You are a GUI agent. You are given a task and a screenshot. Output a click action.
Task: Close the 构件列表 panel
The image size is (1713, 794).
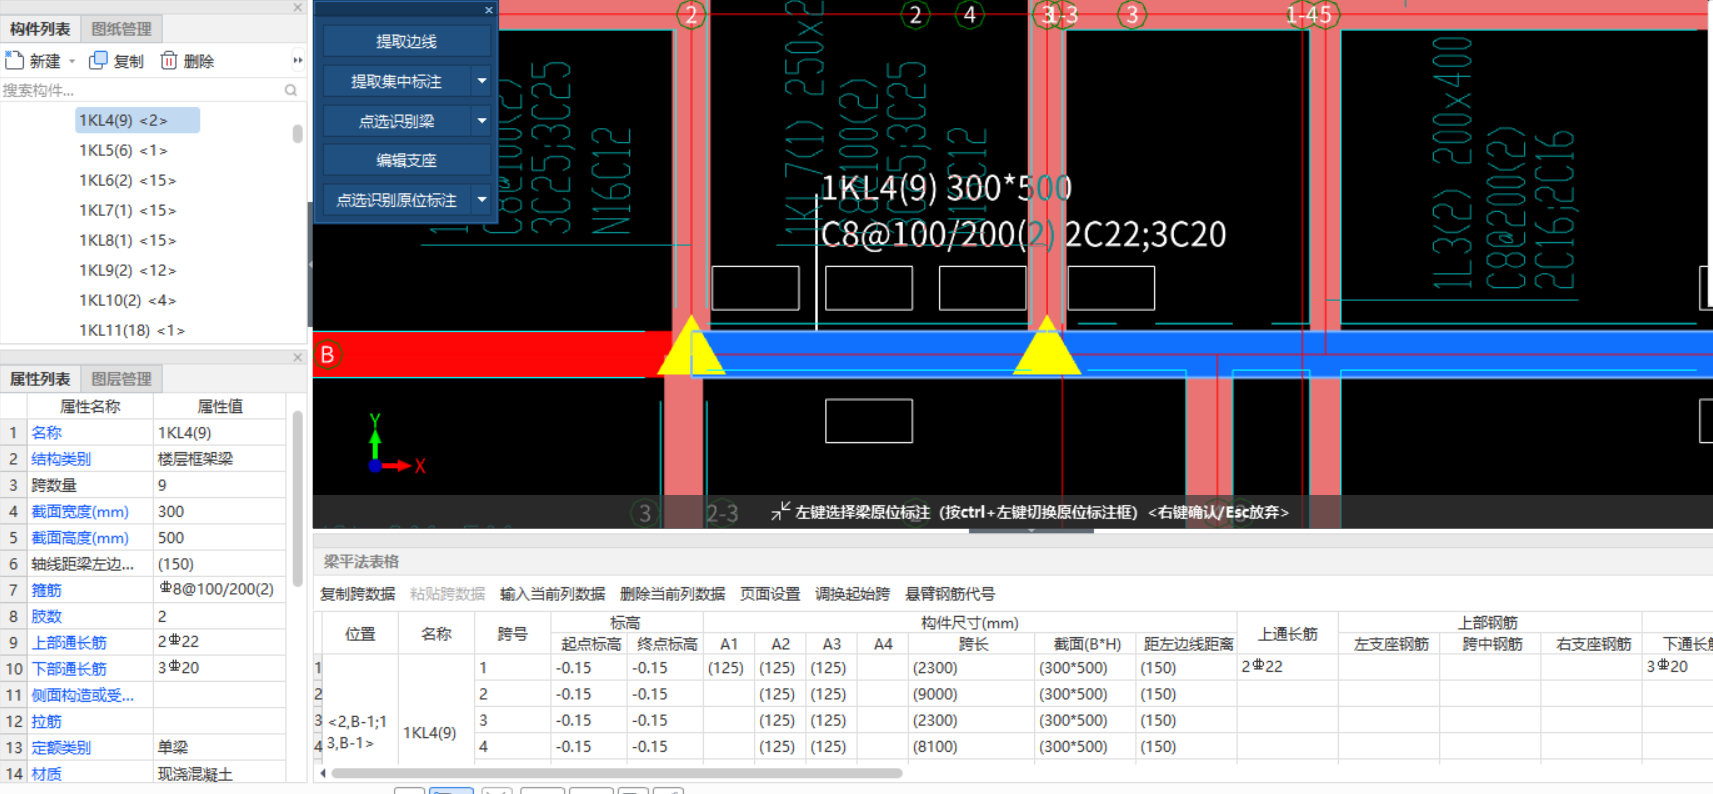(x=297, y=7)
